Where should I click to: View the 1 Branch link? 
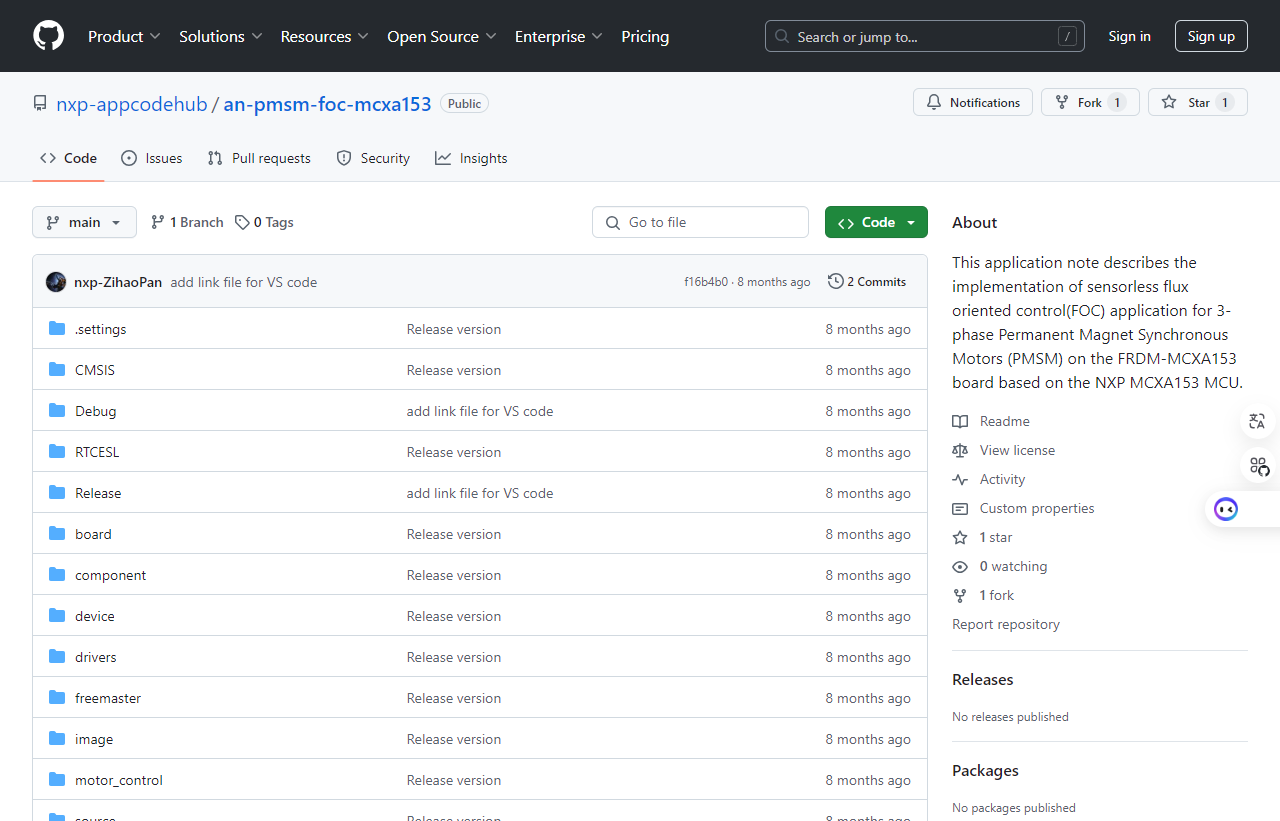187,222
